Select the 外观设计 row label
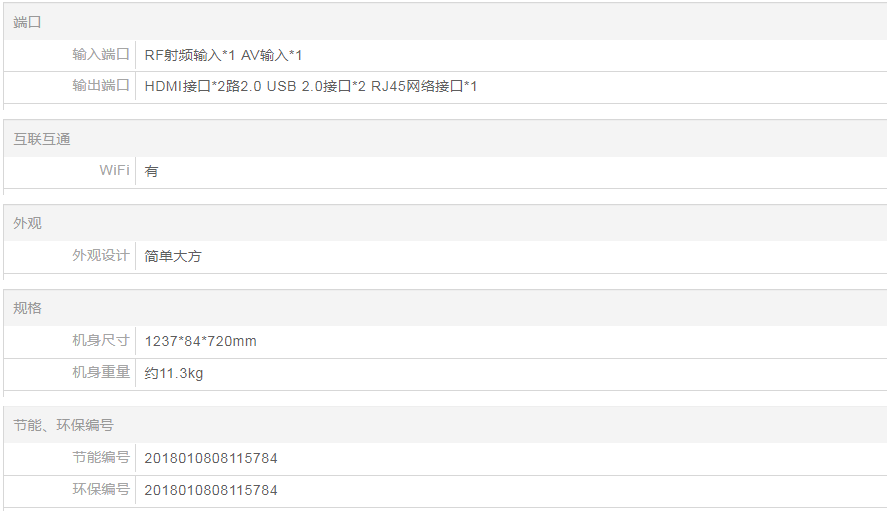The image size is (890, 511). tap(101, 256)
